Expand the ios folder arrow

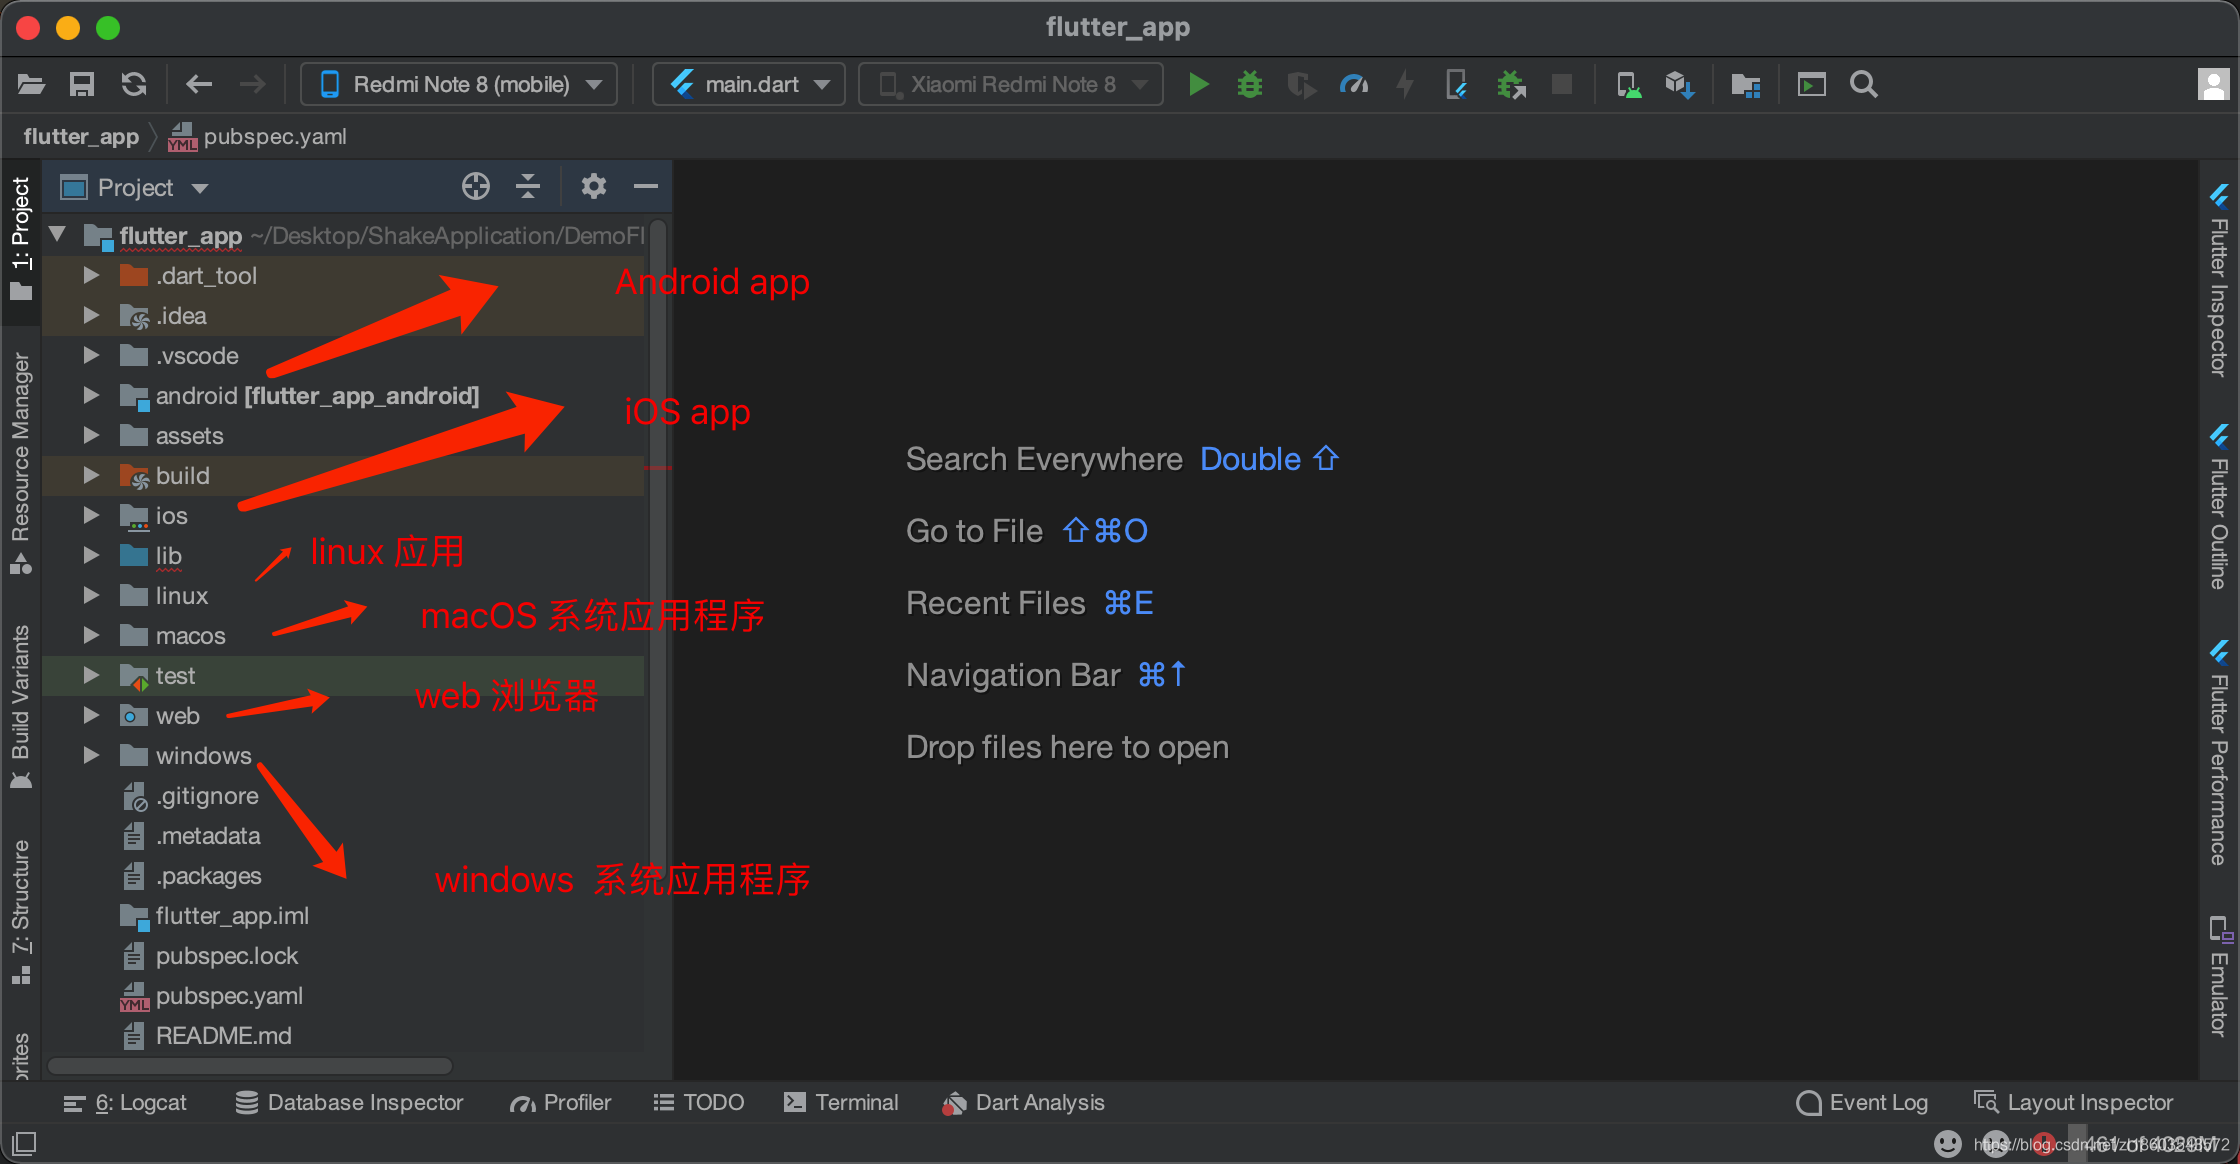91,515
